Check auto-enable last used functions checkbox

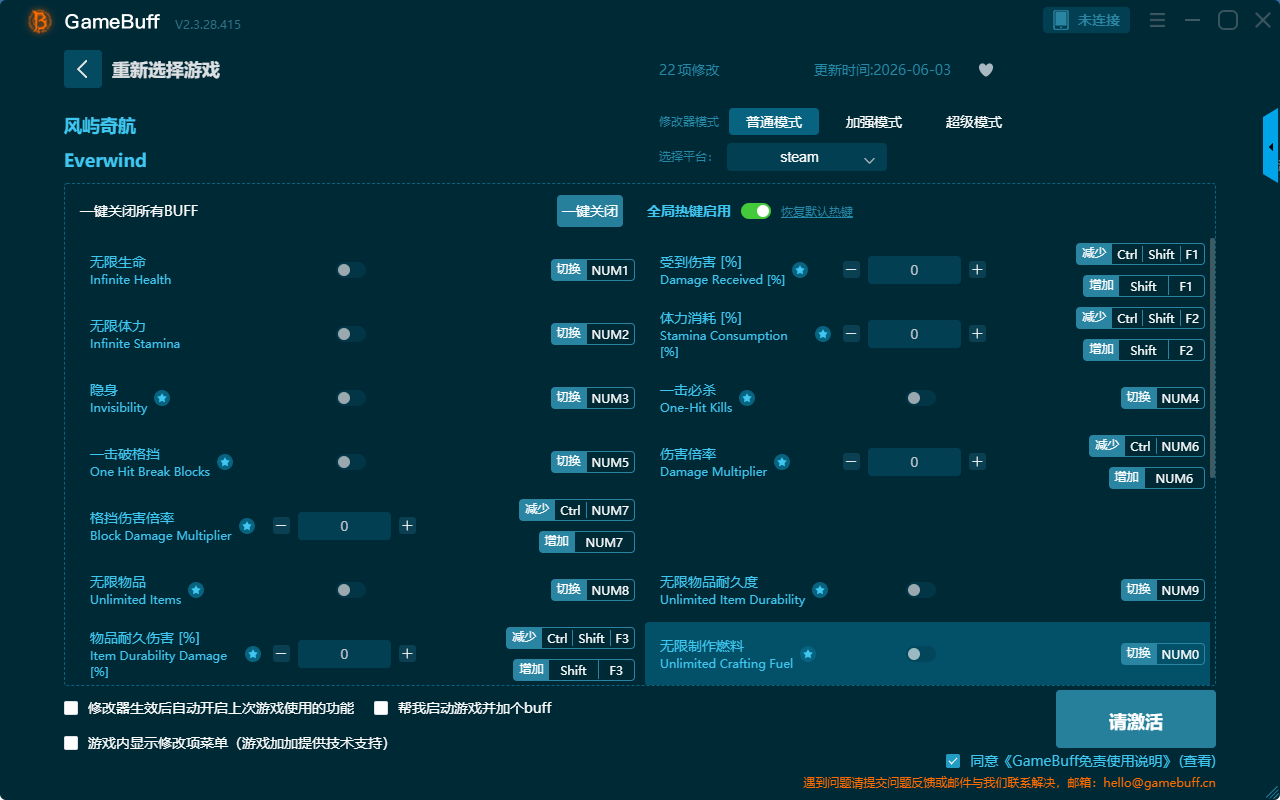(x=71, y=708)
